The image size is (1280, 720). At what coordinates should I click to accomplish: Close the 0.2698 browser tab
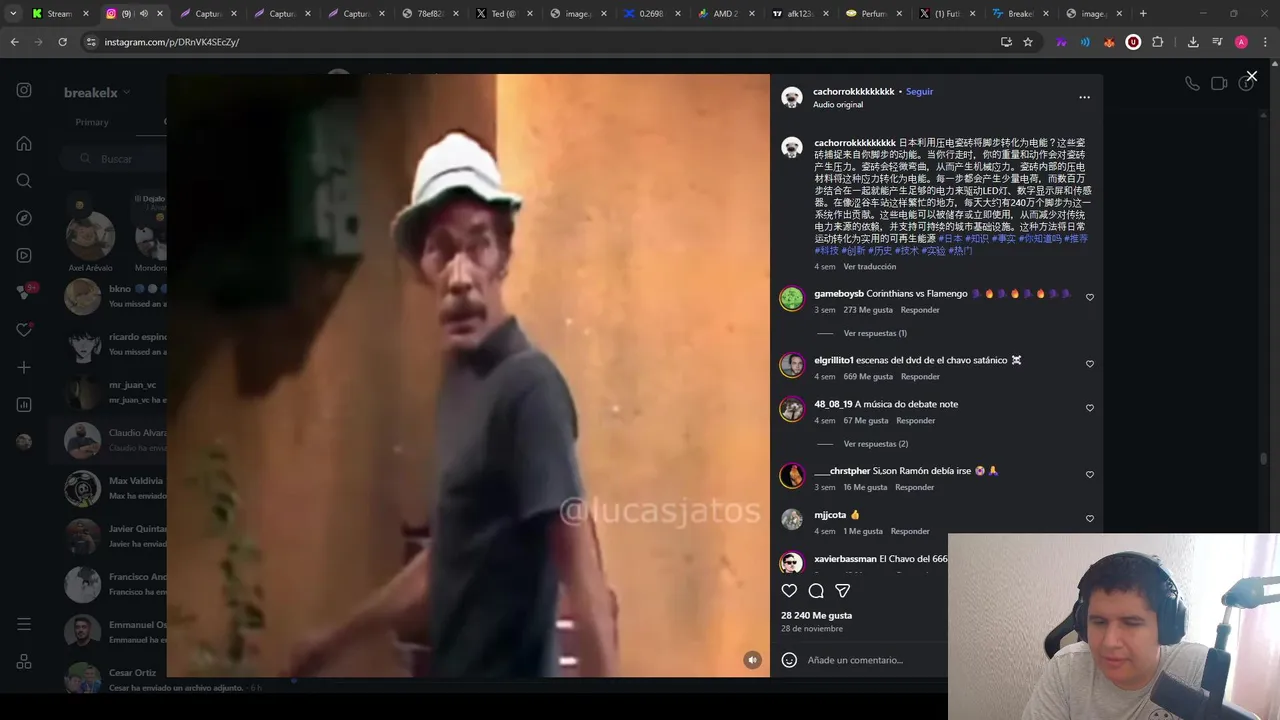tap(677, 14)
